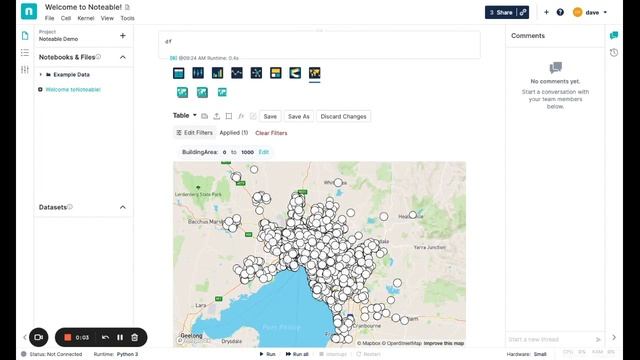
Task: Open the Welcome to Noteable notebook file
Action: tap(73, 89)
